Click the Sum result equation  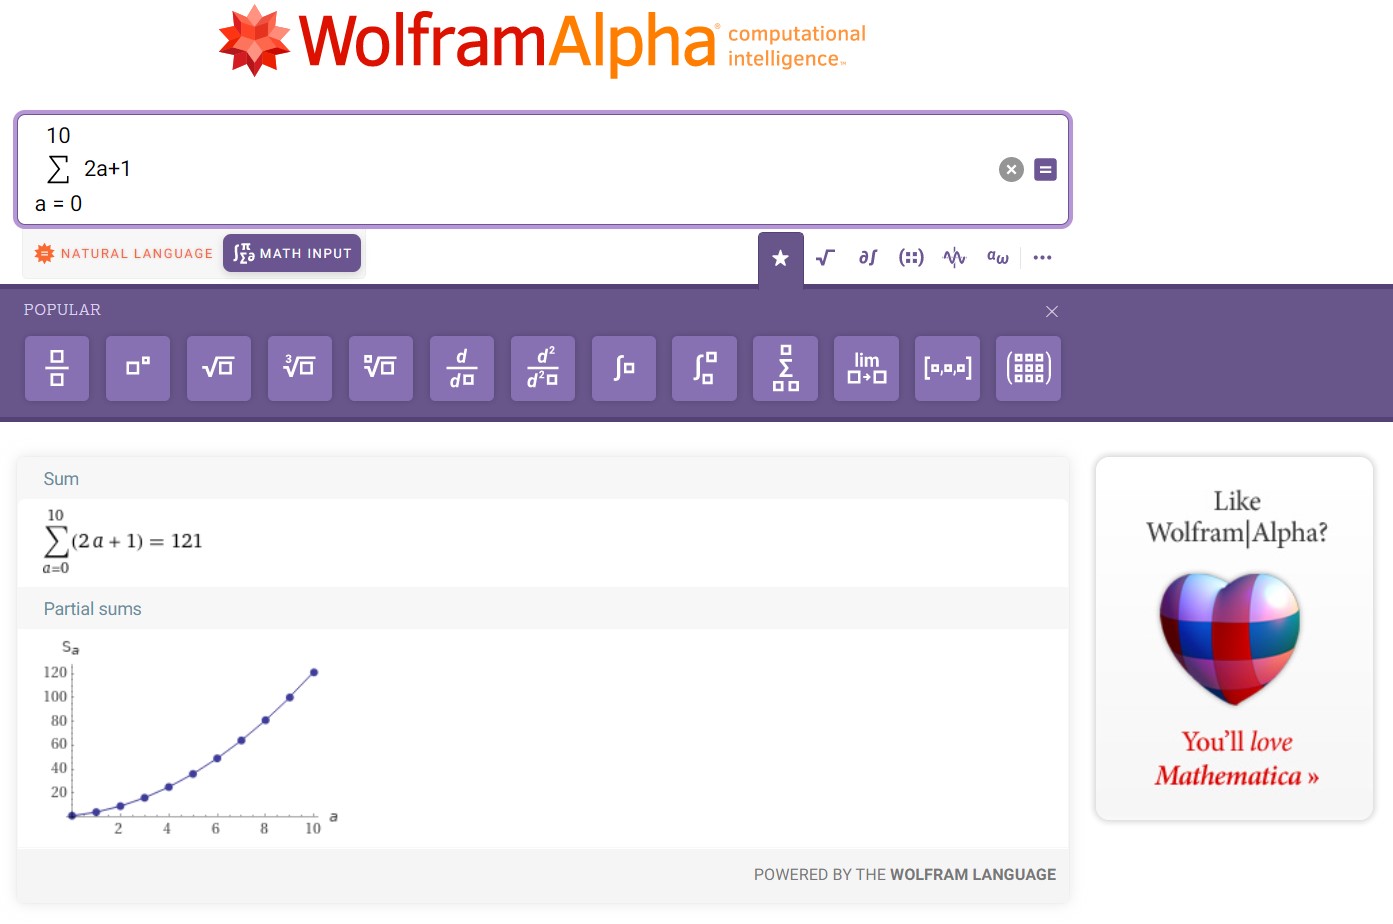point(123,541)
